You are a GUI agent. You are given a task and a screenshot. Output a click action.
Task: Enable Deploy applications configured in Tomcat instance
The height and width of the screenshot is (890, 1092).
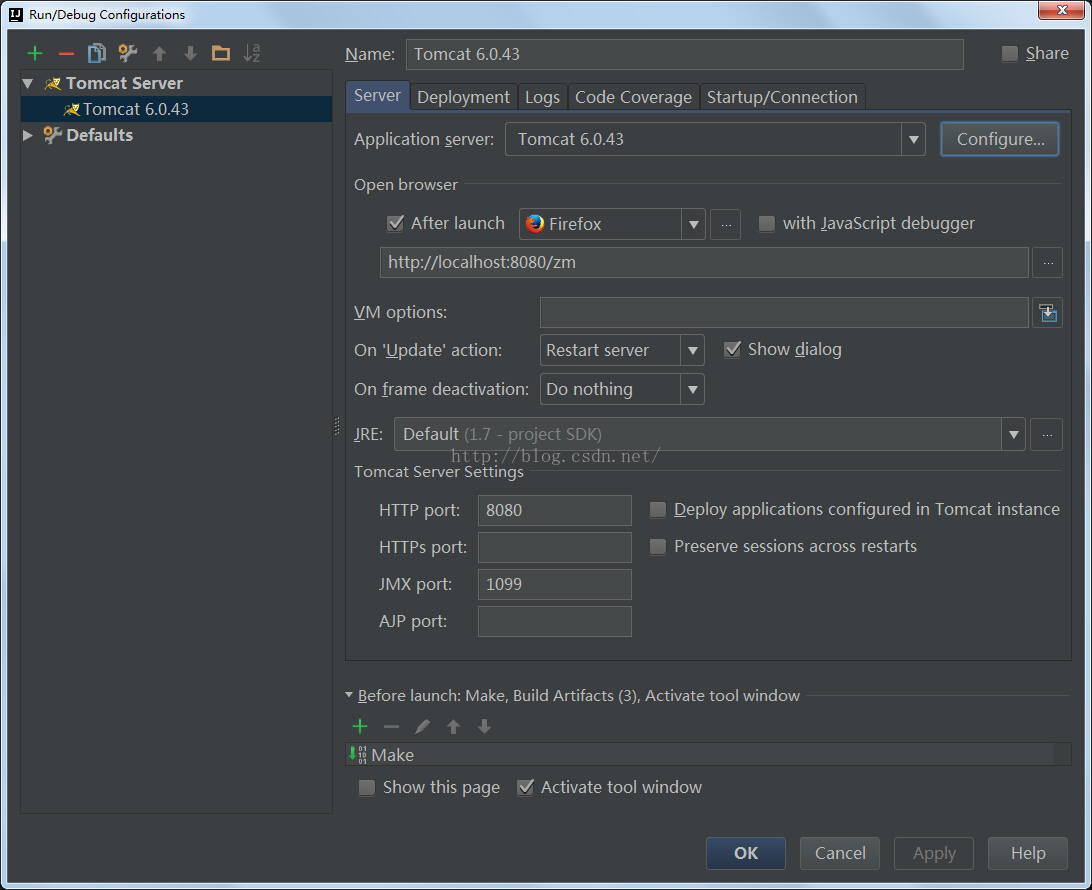(657, 510)
